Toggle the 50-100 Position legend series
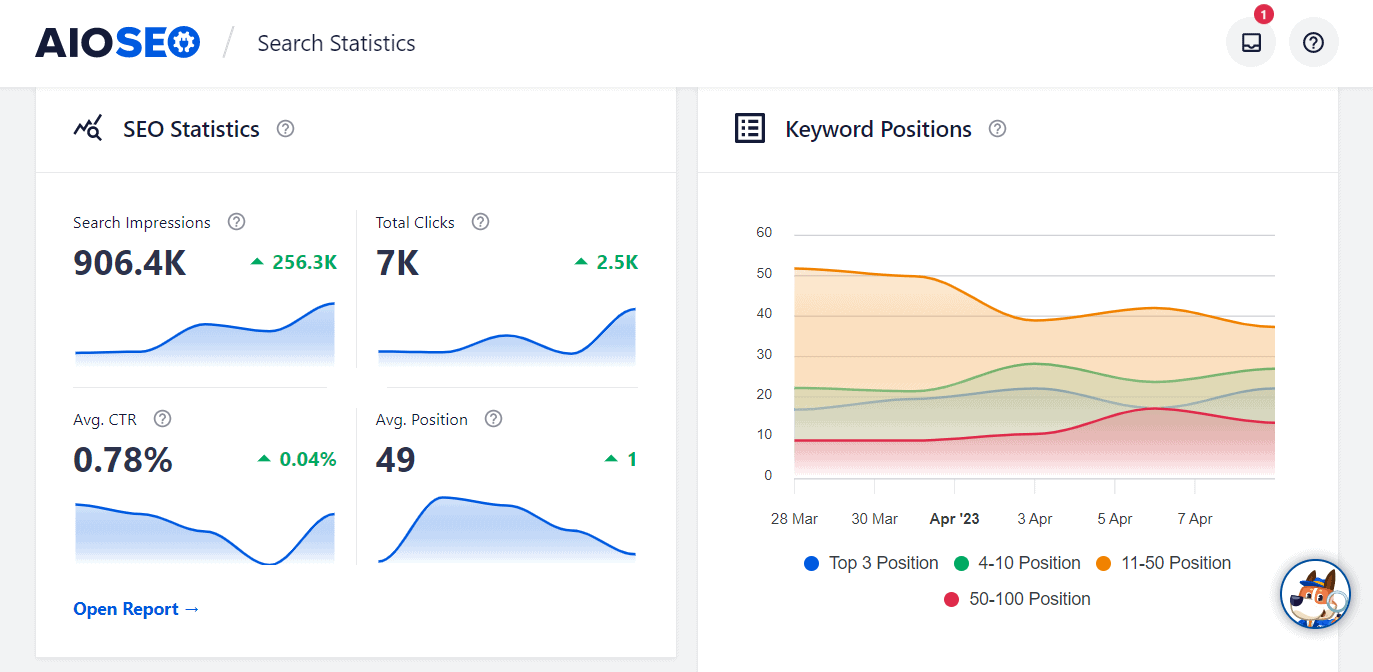 [x=1017, y=599]
